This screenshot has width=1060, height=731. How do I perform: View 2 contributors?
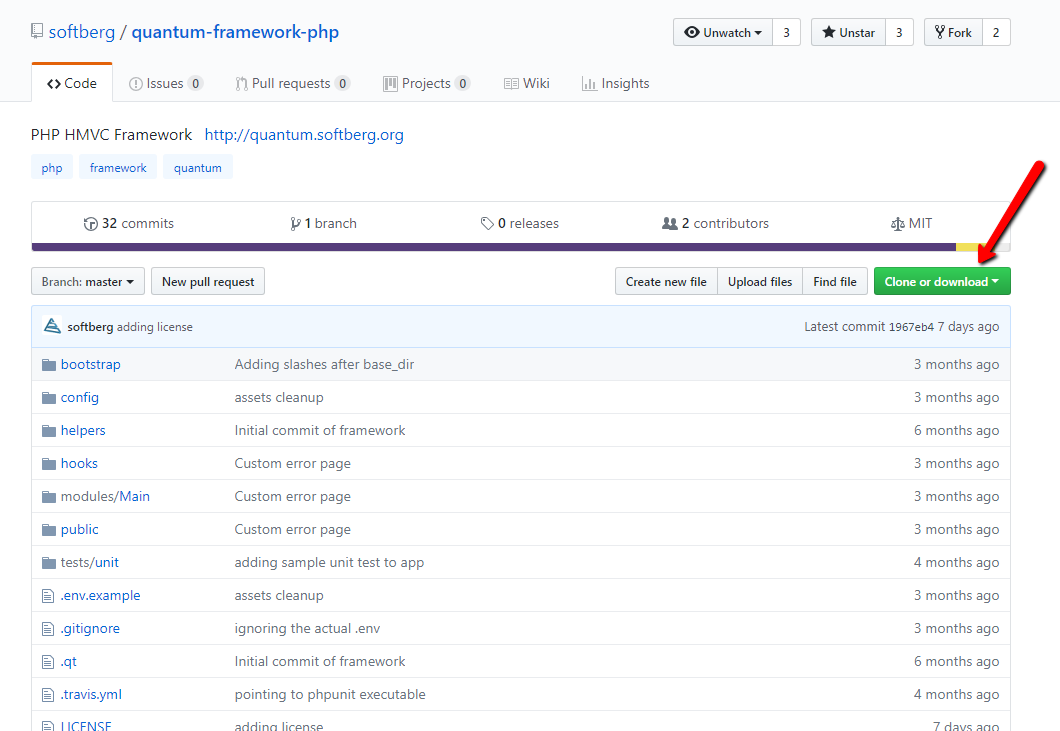point(715,223)
